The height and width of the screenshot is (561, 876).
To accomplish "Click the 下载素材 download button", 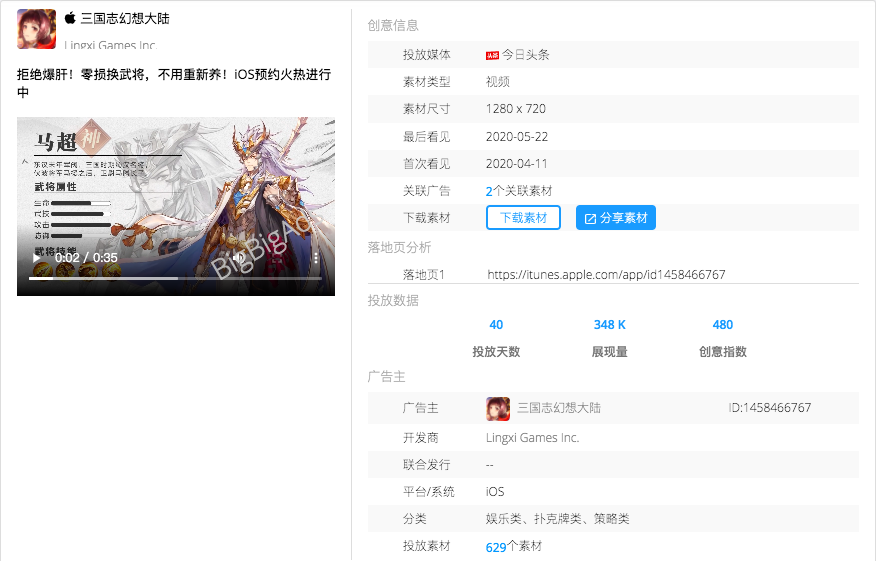I will [x=523, y=217].
